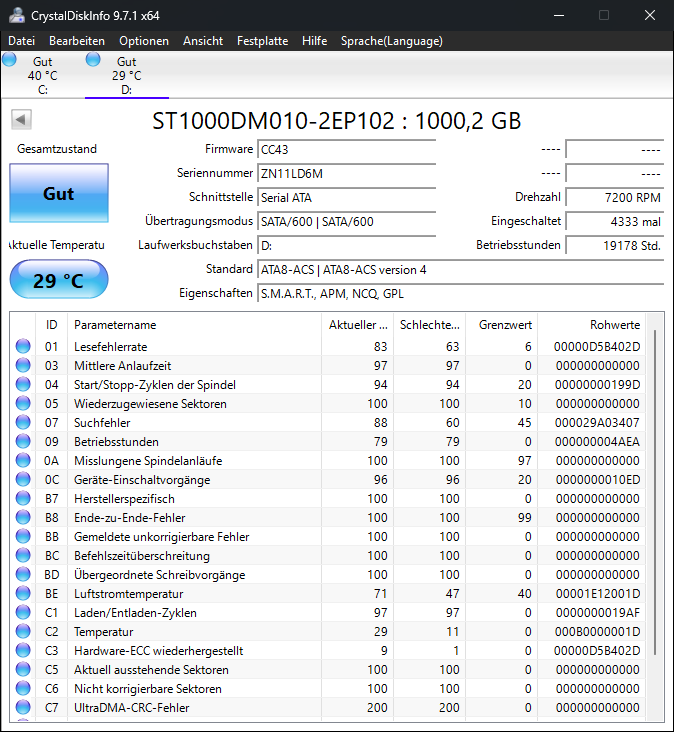Click status icon for Übergeordnete Schreibvorgänge row

pyautogui.click(x=23, y=575)
